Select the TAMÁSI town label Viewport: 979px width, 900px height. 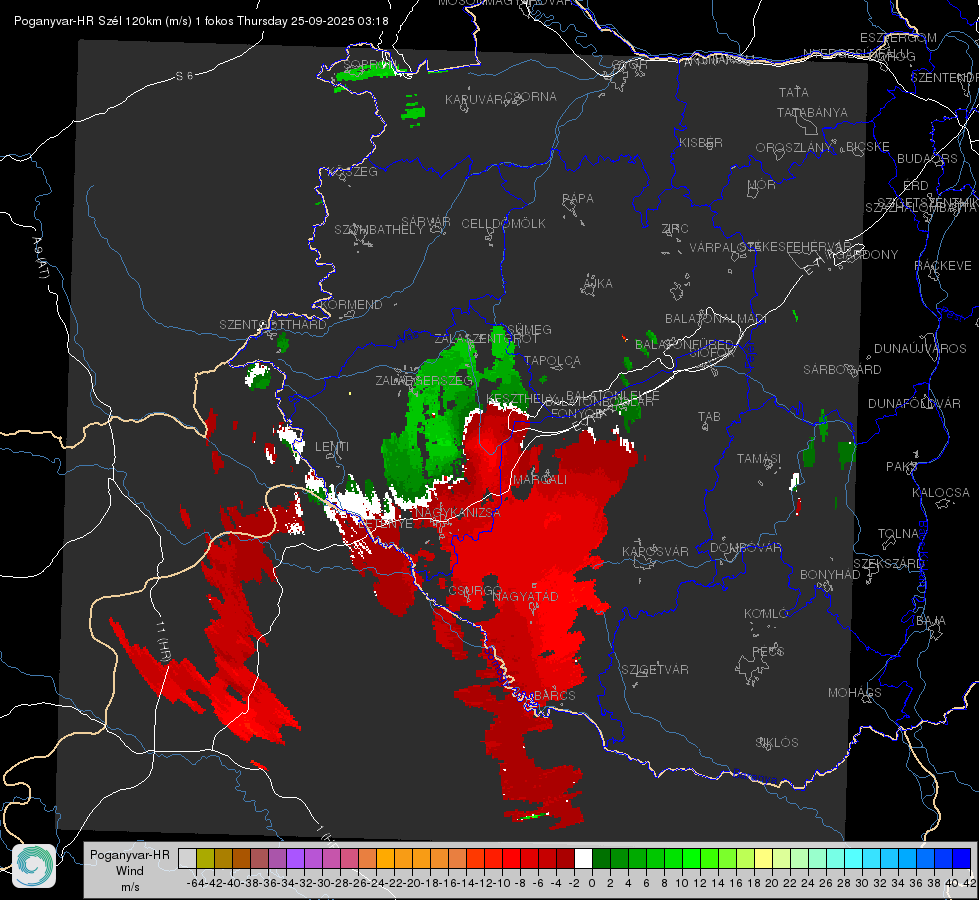tap(759, 458)
